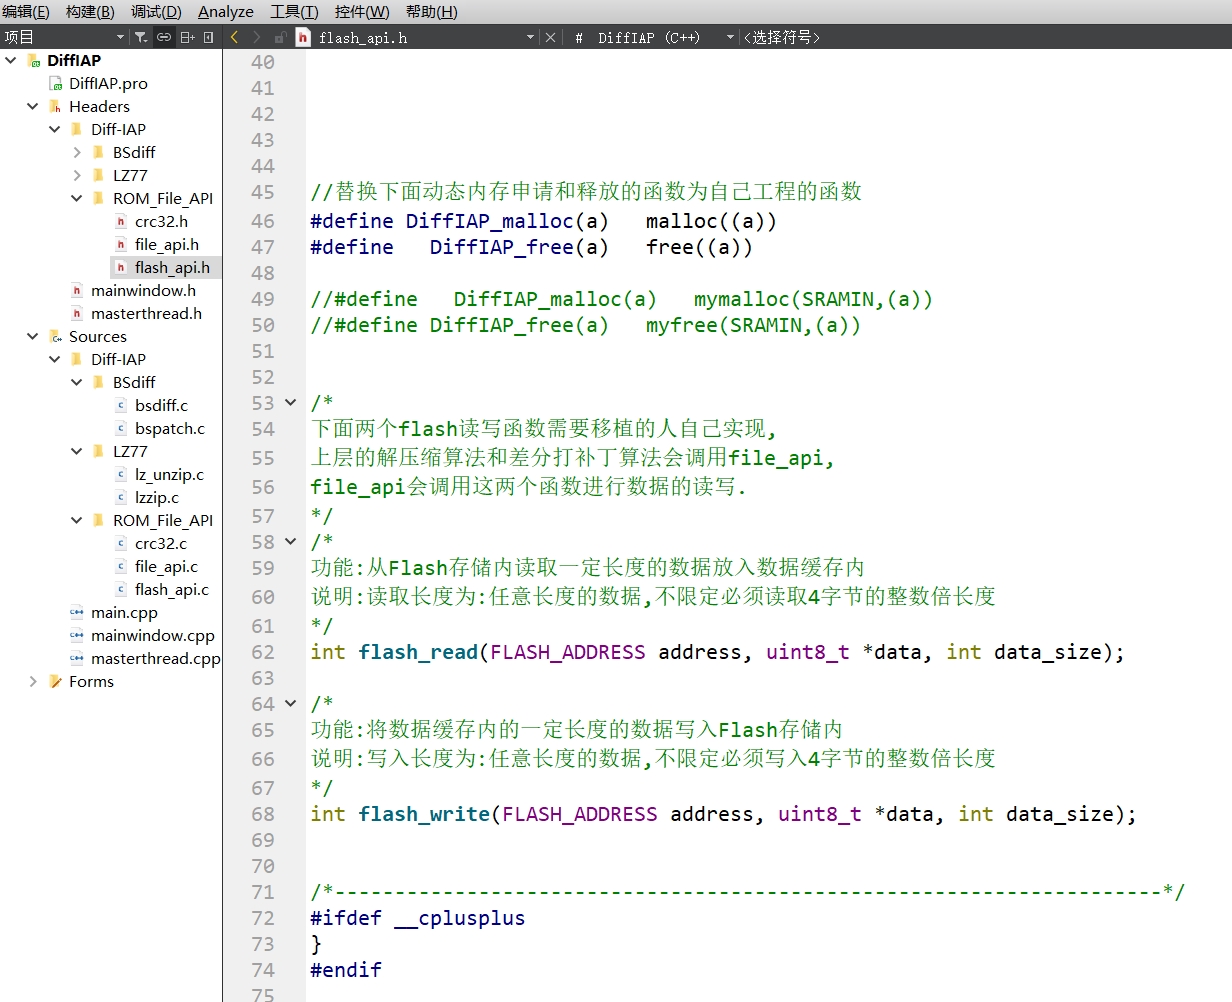This screenshot has width=1232, height=1002.
Task: Expand the BSdiff folder under Headers
Action: (x=77, y=152)
